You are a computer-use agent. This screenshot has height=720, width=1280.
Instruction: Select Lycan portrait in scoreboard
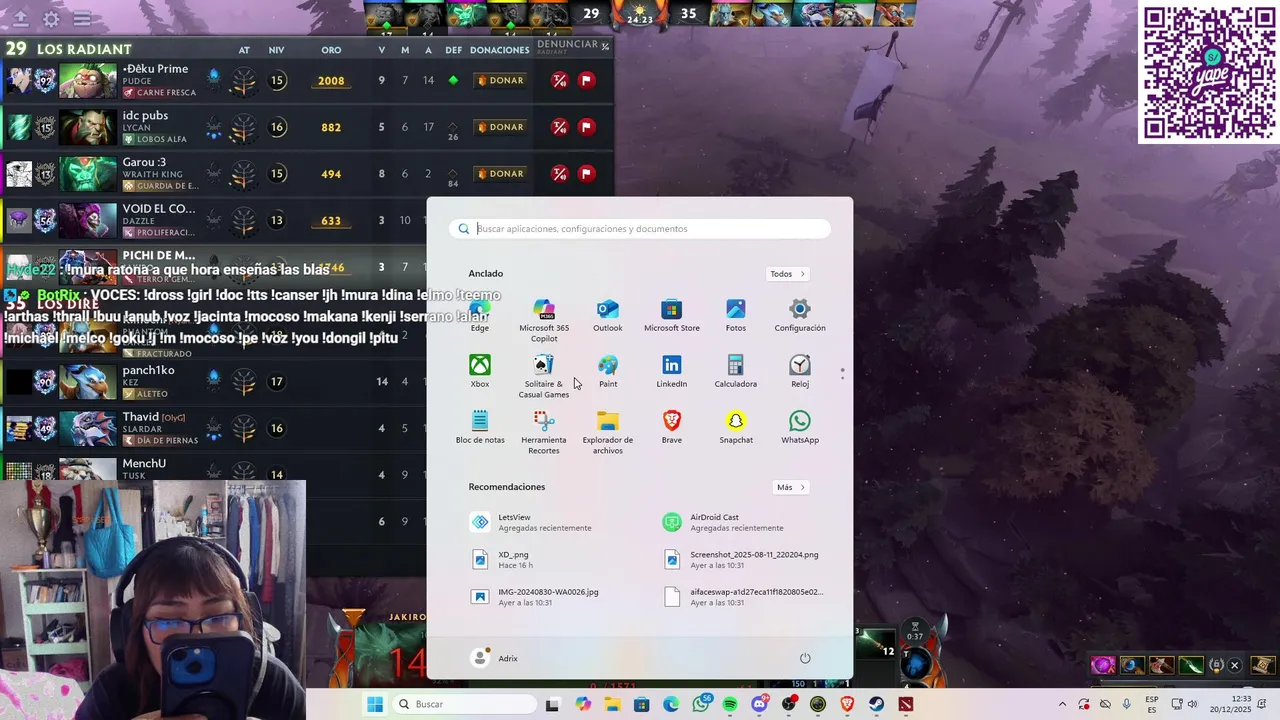tap(88, 127)
